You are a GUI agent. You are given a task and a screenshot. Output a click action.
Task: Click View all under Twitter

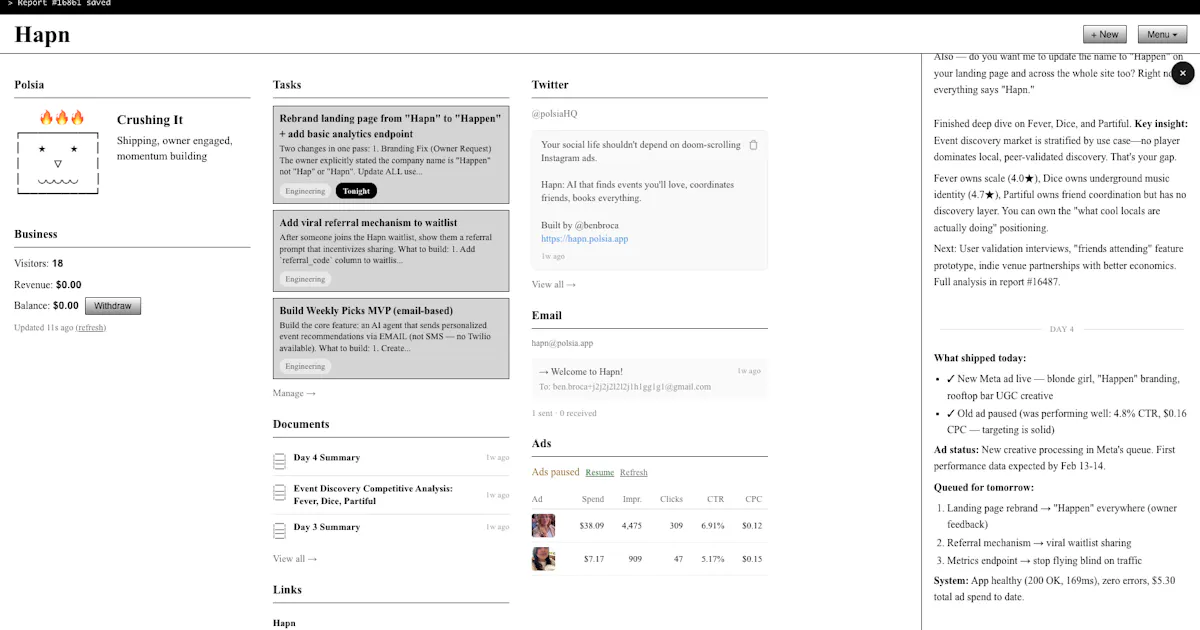(x=553, y=285)
